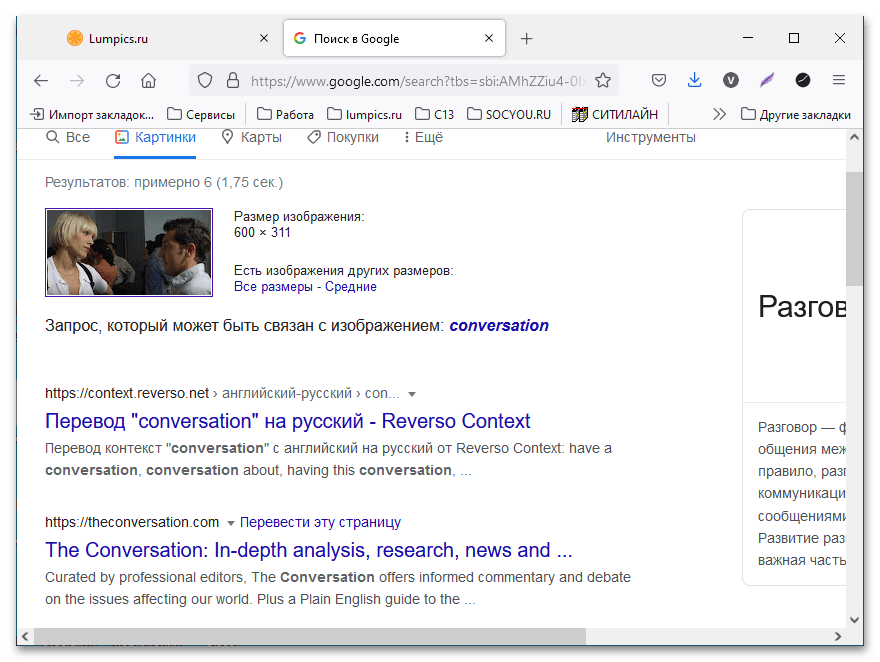Click the browser reload page icon
880x662 pixels.
pos(113,80)
